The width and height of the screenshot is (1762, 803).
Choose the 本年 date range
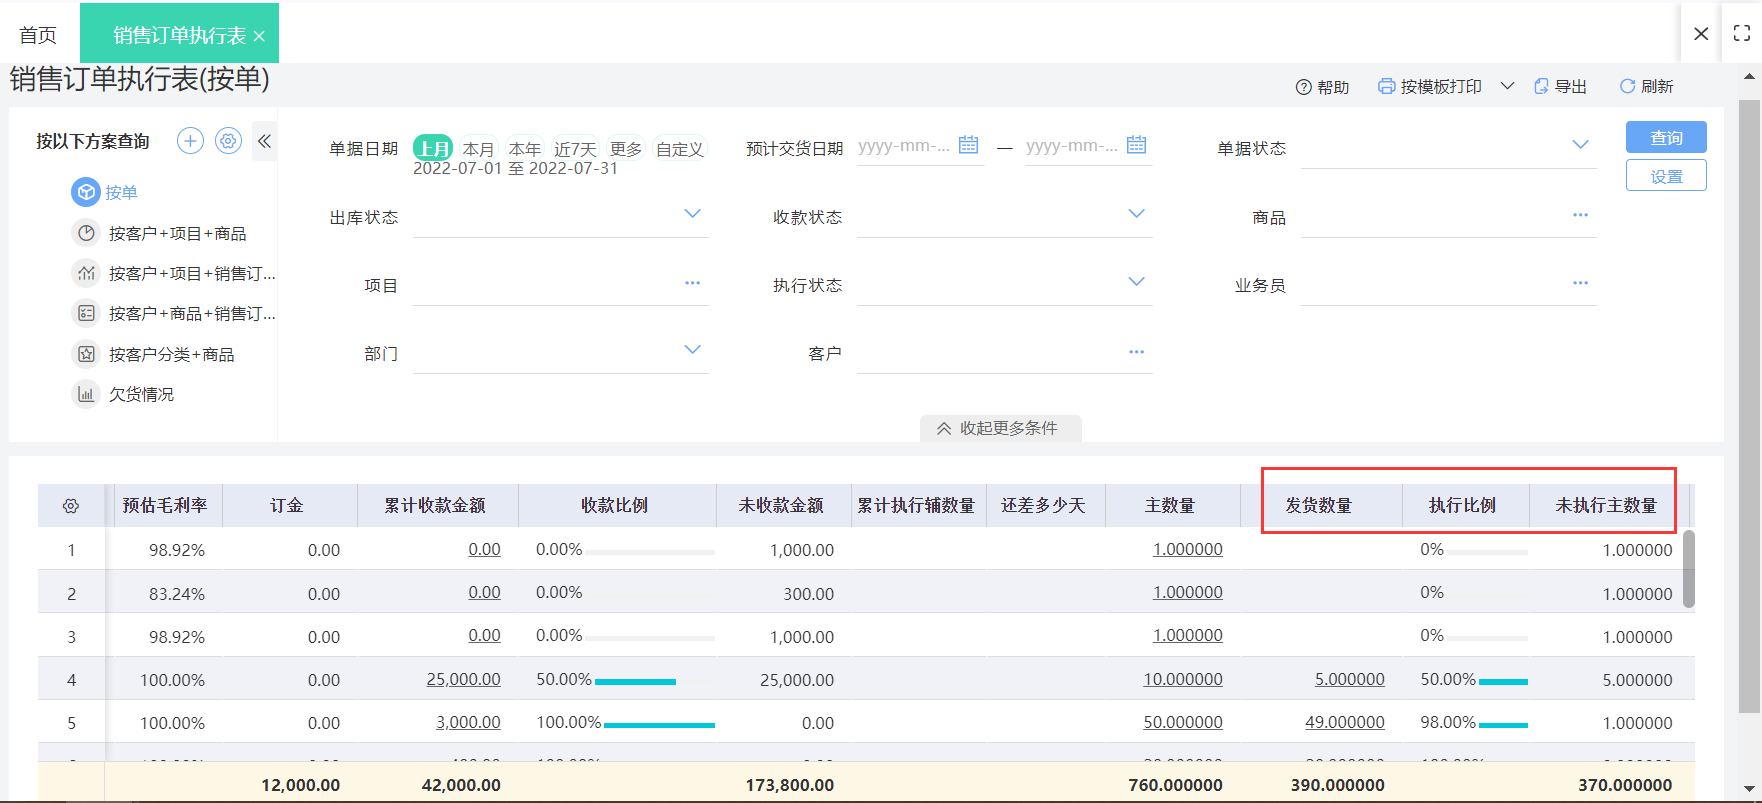(524, 149)
